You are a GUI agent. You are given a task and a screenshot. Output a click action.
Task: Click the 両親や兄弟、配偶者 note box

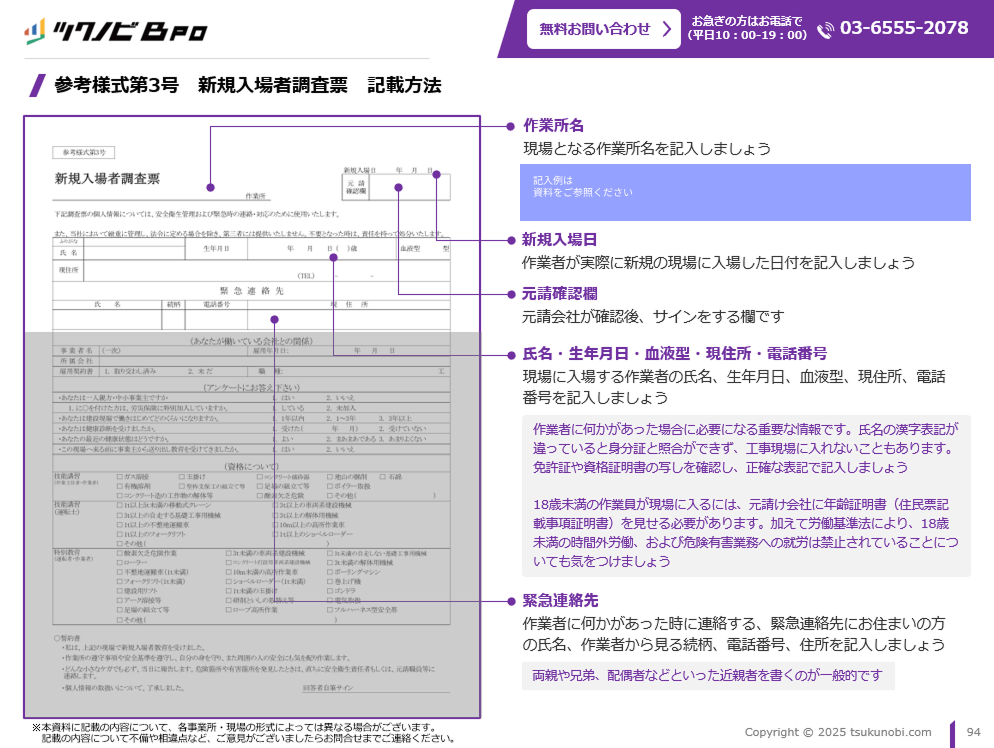(x=707, y=676)
